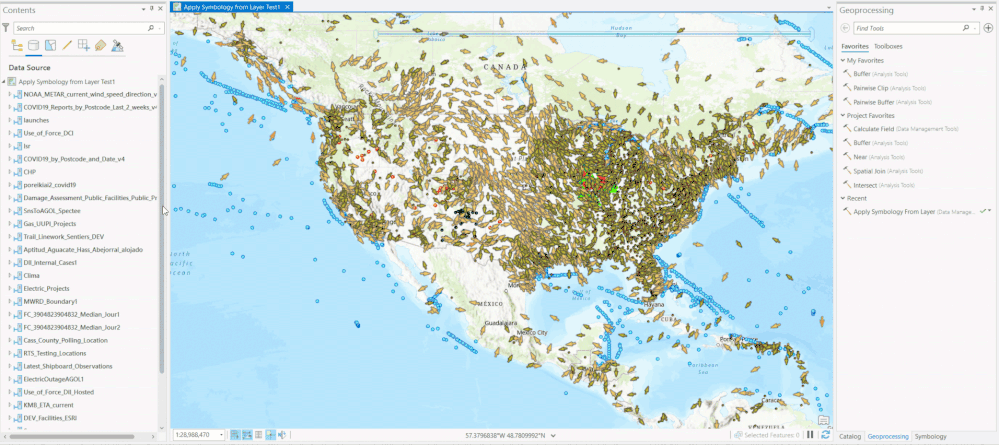This screenshot has width=999, height=445.
Task: Switch to the Favorites tab
Action: coord(854,46)
